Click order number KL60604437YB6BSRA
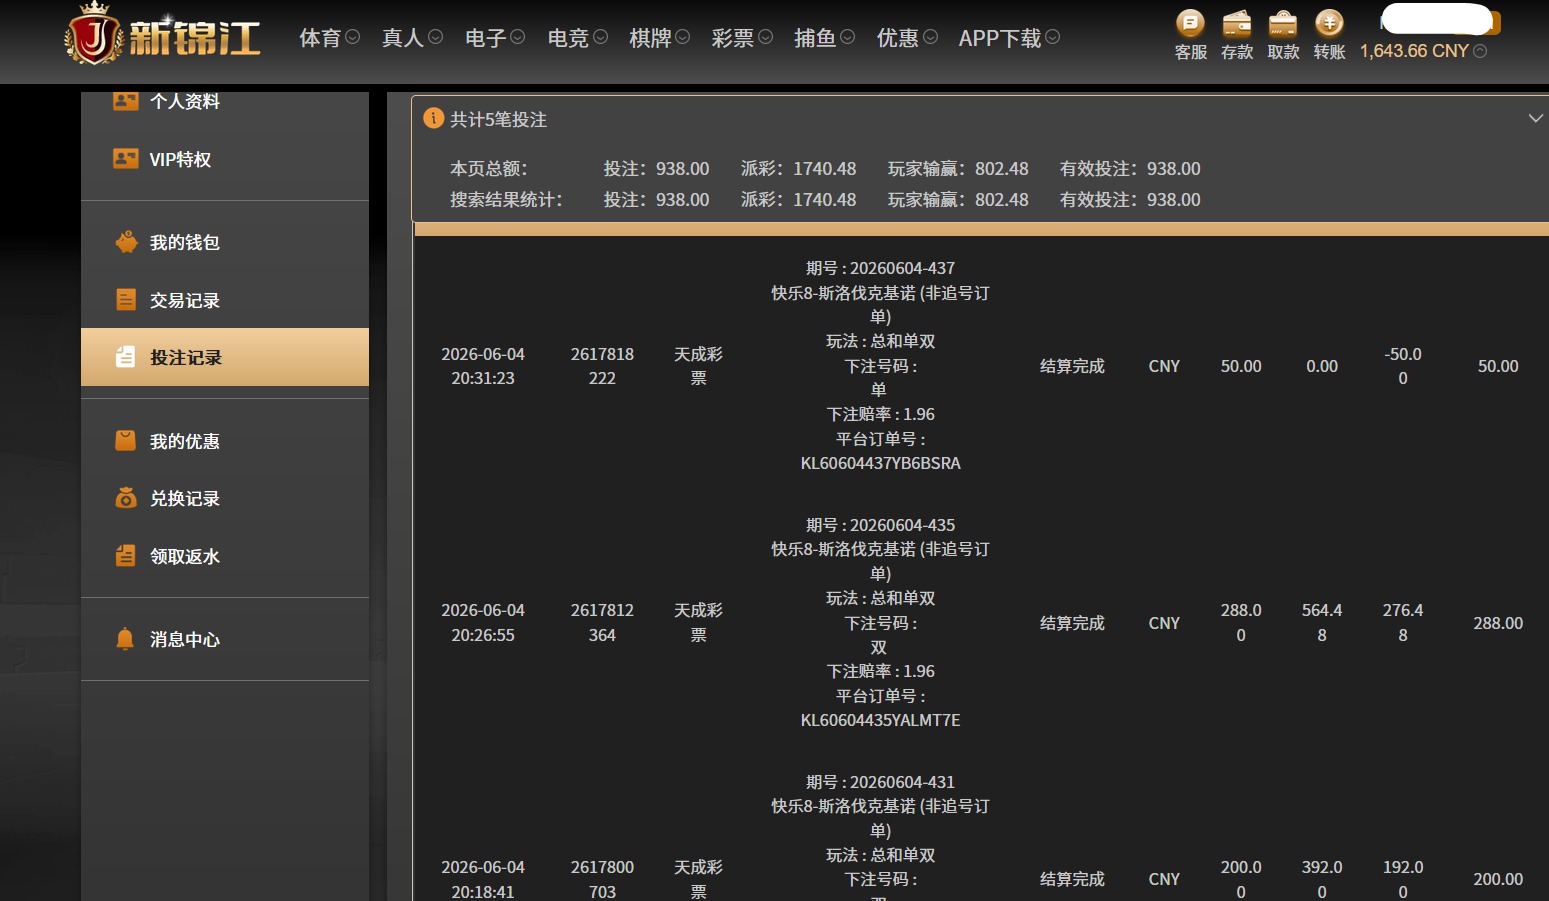1549x901 pixels. 881,463
